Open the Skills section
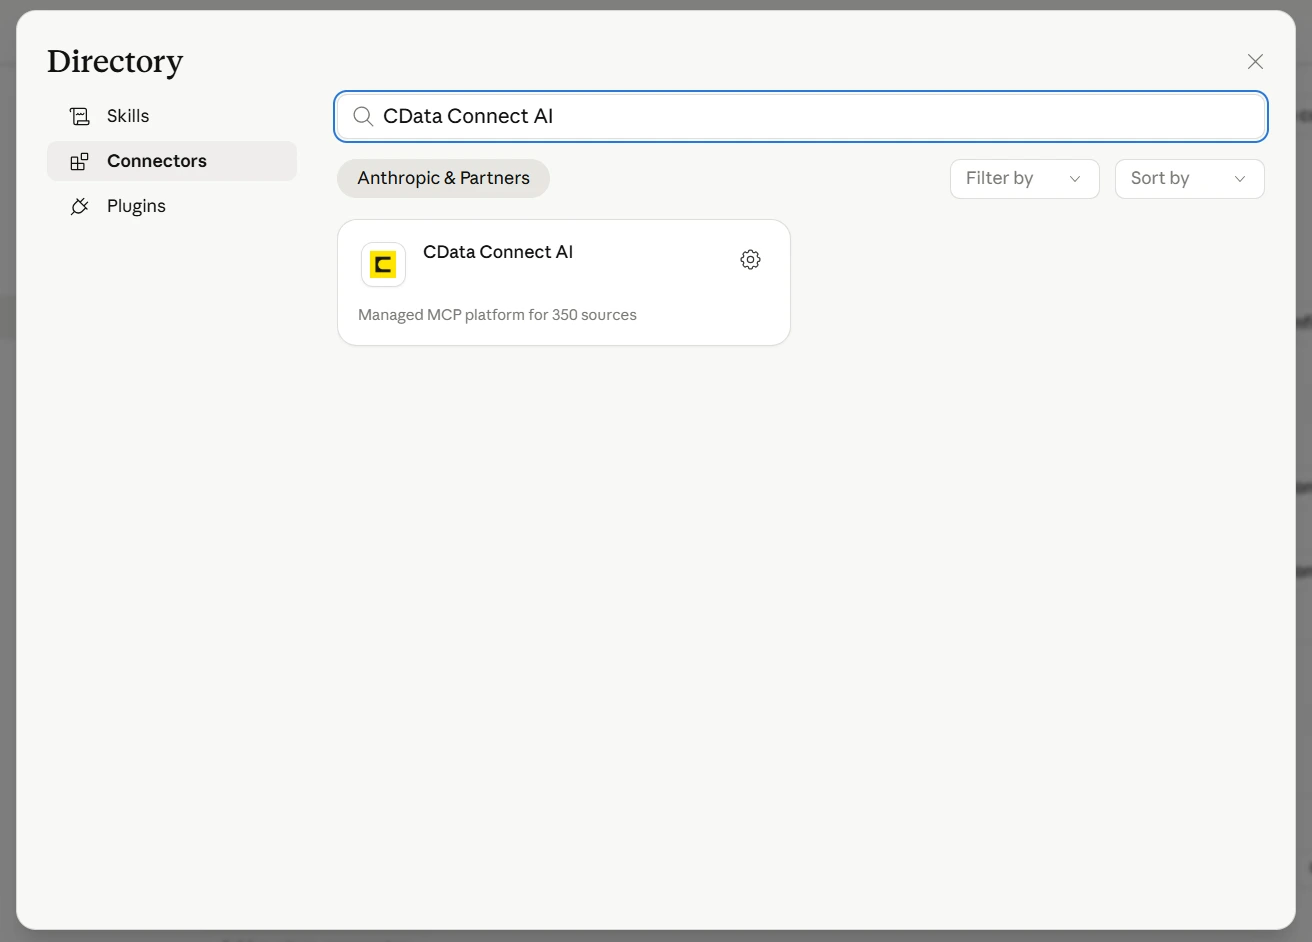This screenshot has width=1312, height=942. (172, 116)
